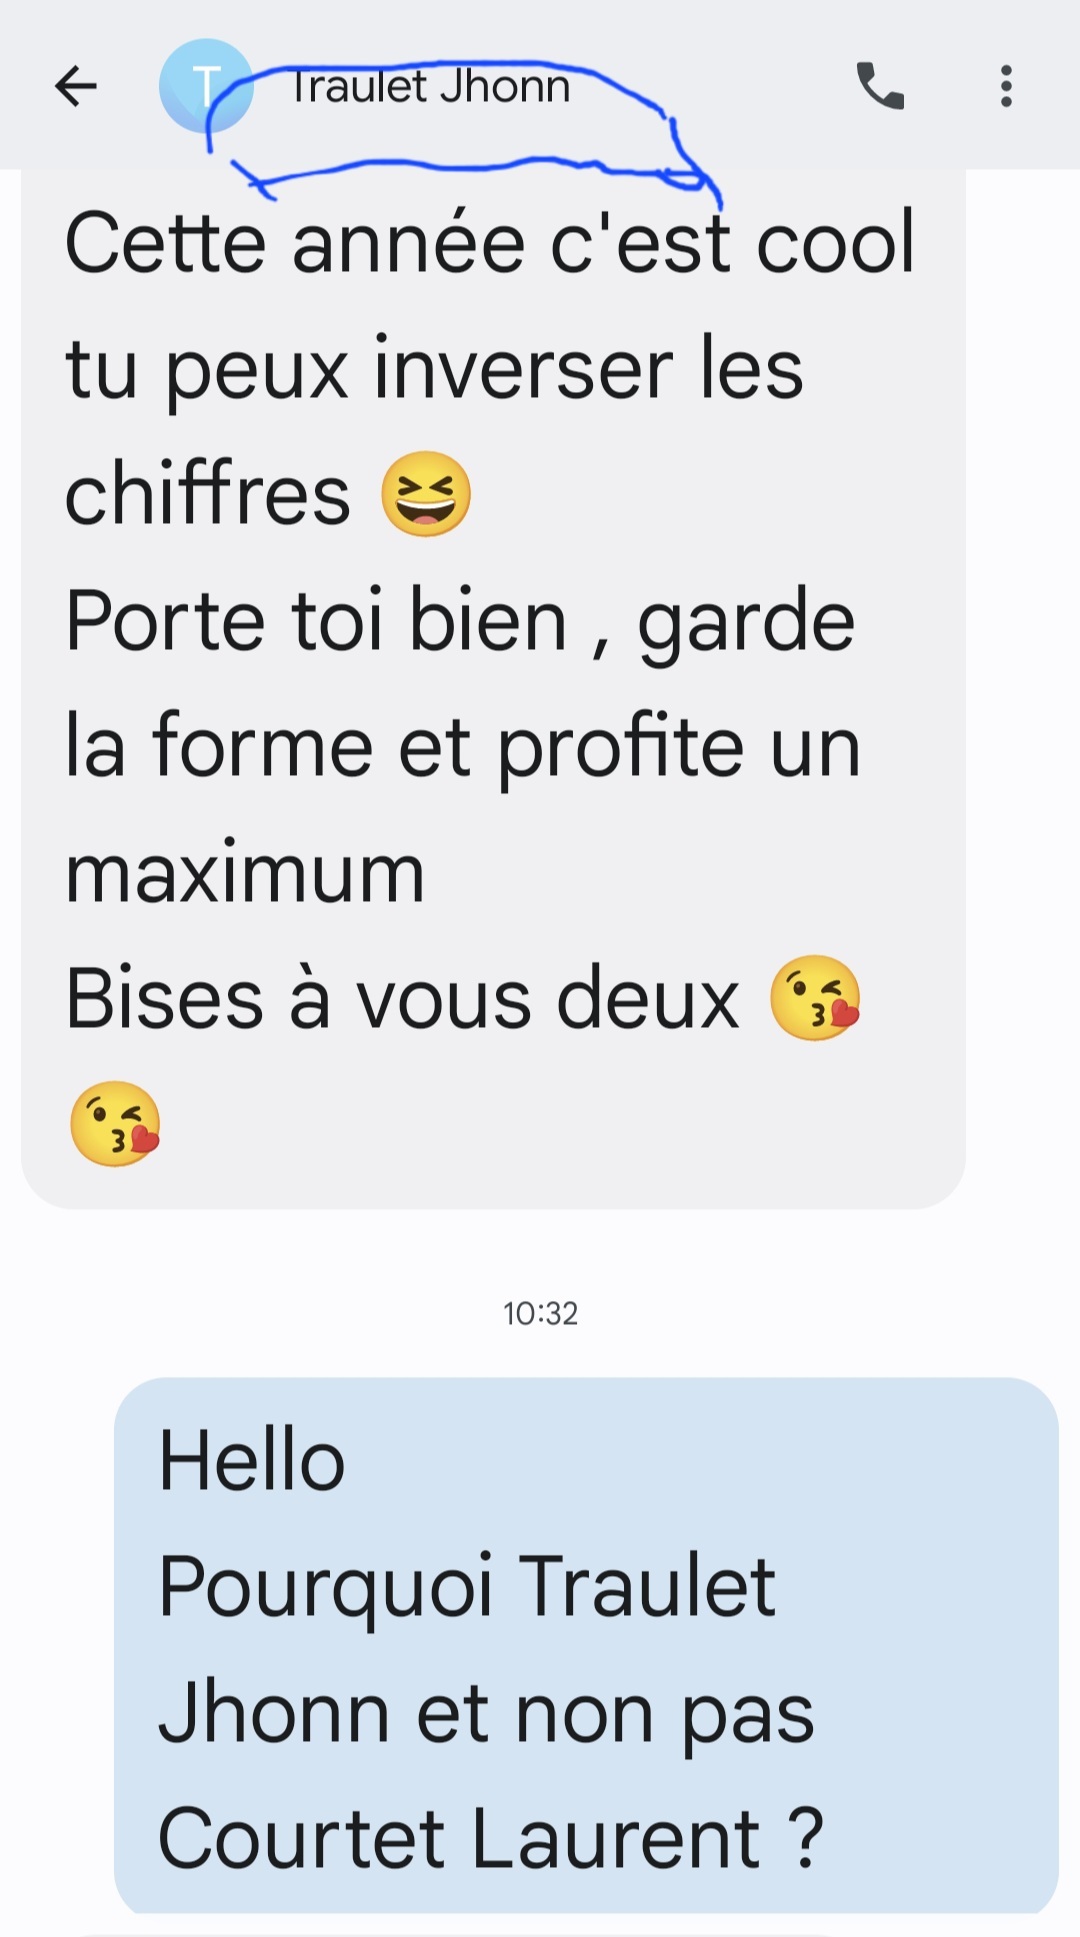
Task: Tap the word "maximum" in the received message
Action: click(245, 873)
